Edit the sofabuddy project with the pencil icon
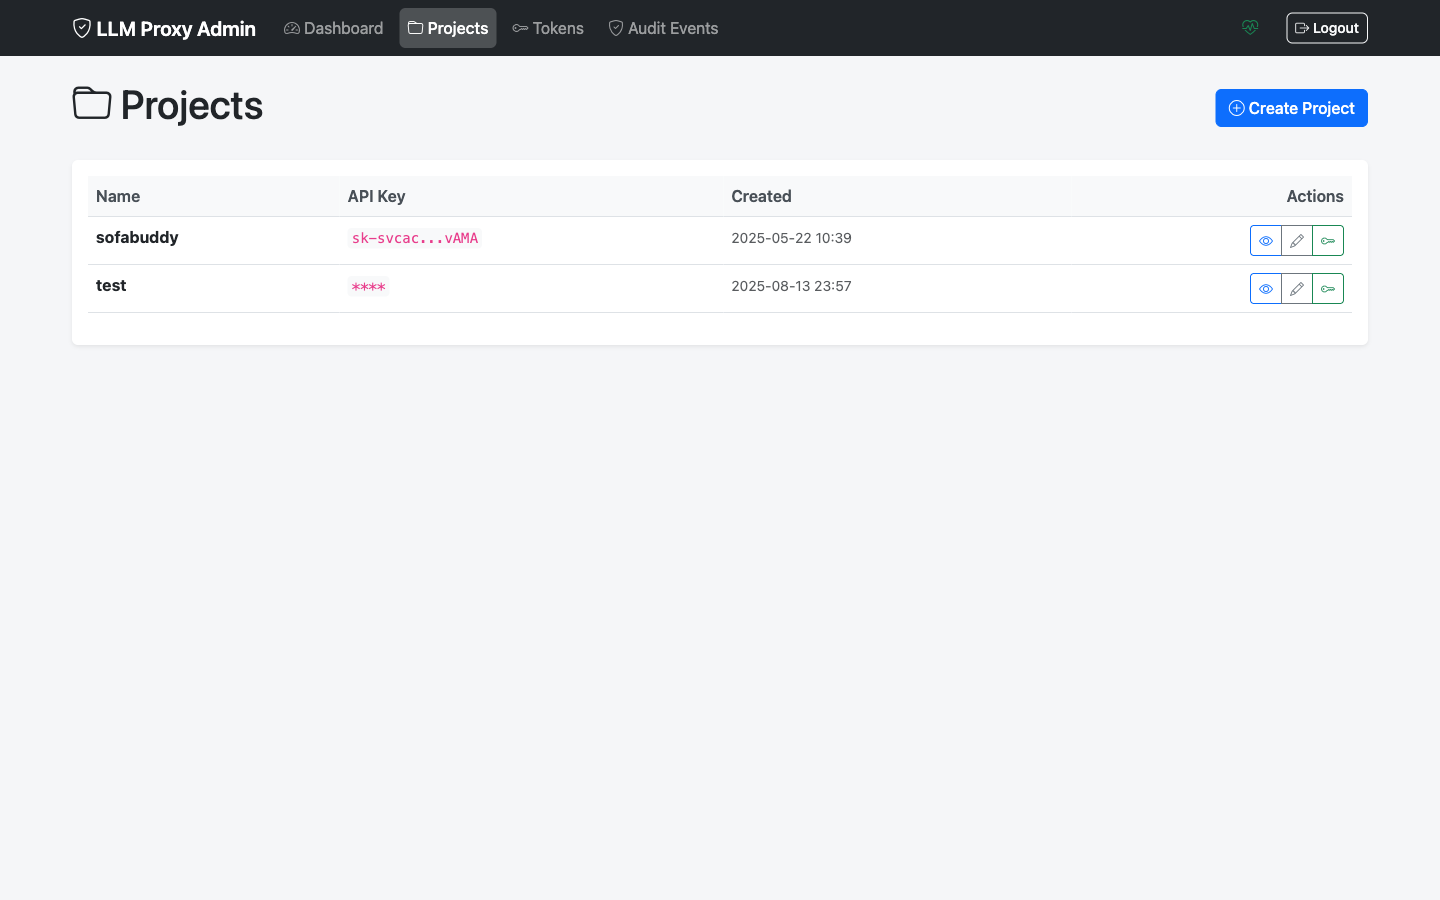Screen dimensions: 1440x900 click(x=1297, y=241)
